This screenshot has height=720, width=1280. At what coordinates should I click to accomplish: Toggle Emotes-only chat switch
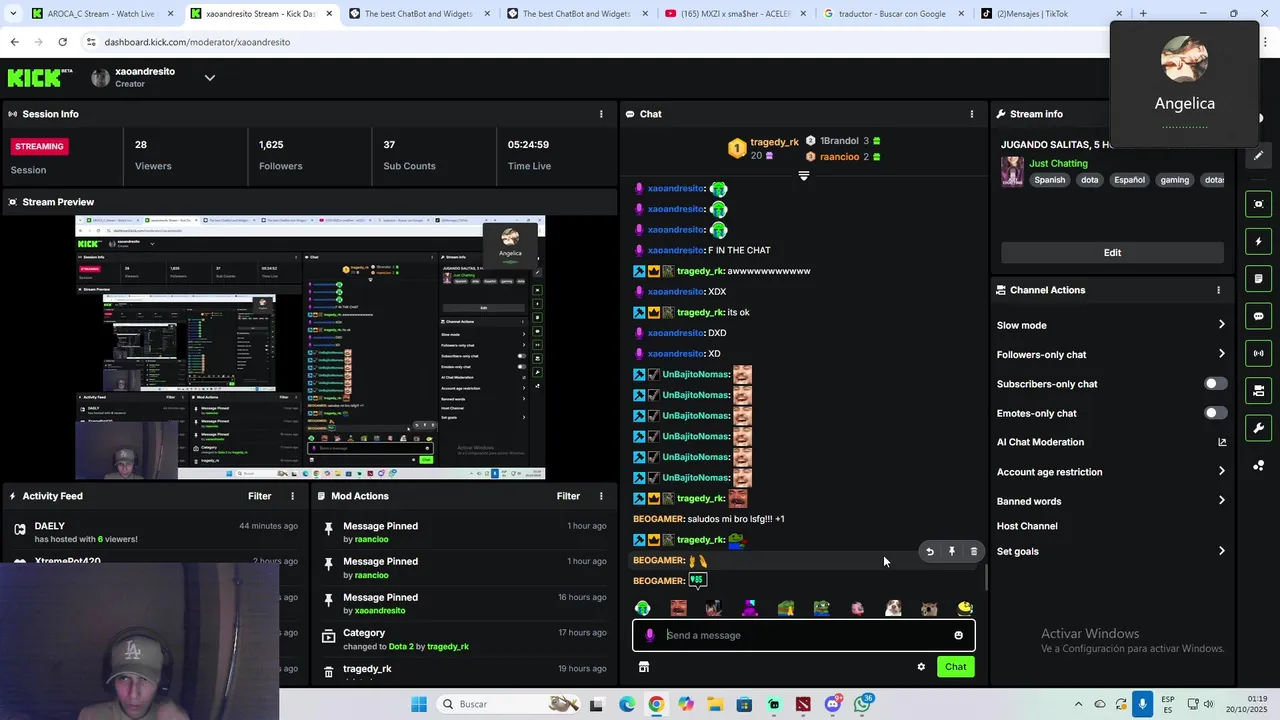click(1215, 413)
